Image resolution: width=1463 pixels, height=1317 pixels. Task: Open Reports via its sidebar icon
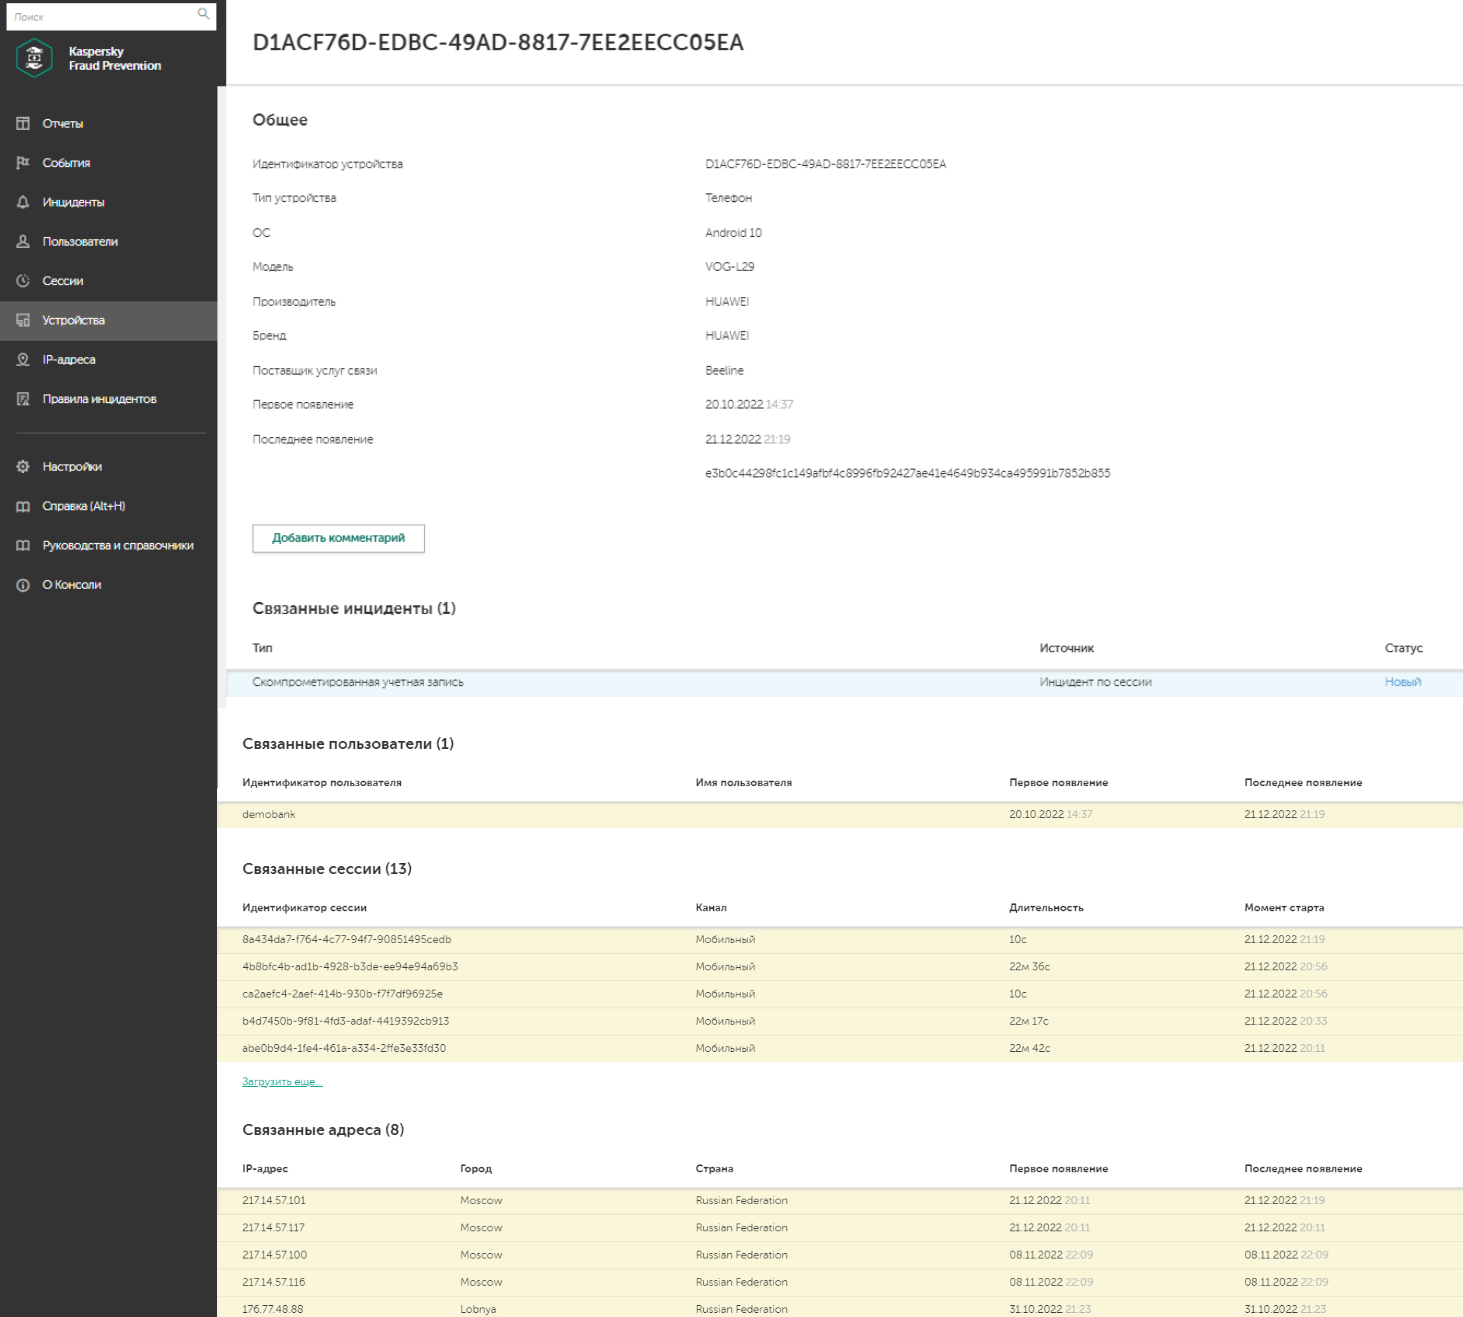point(23,124)
